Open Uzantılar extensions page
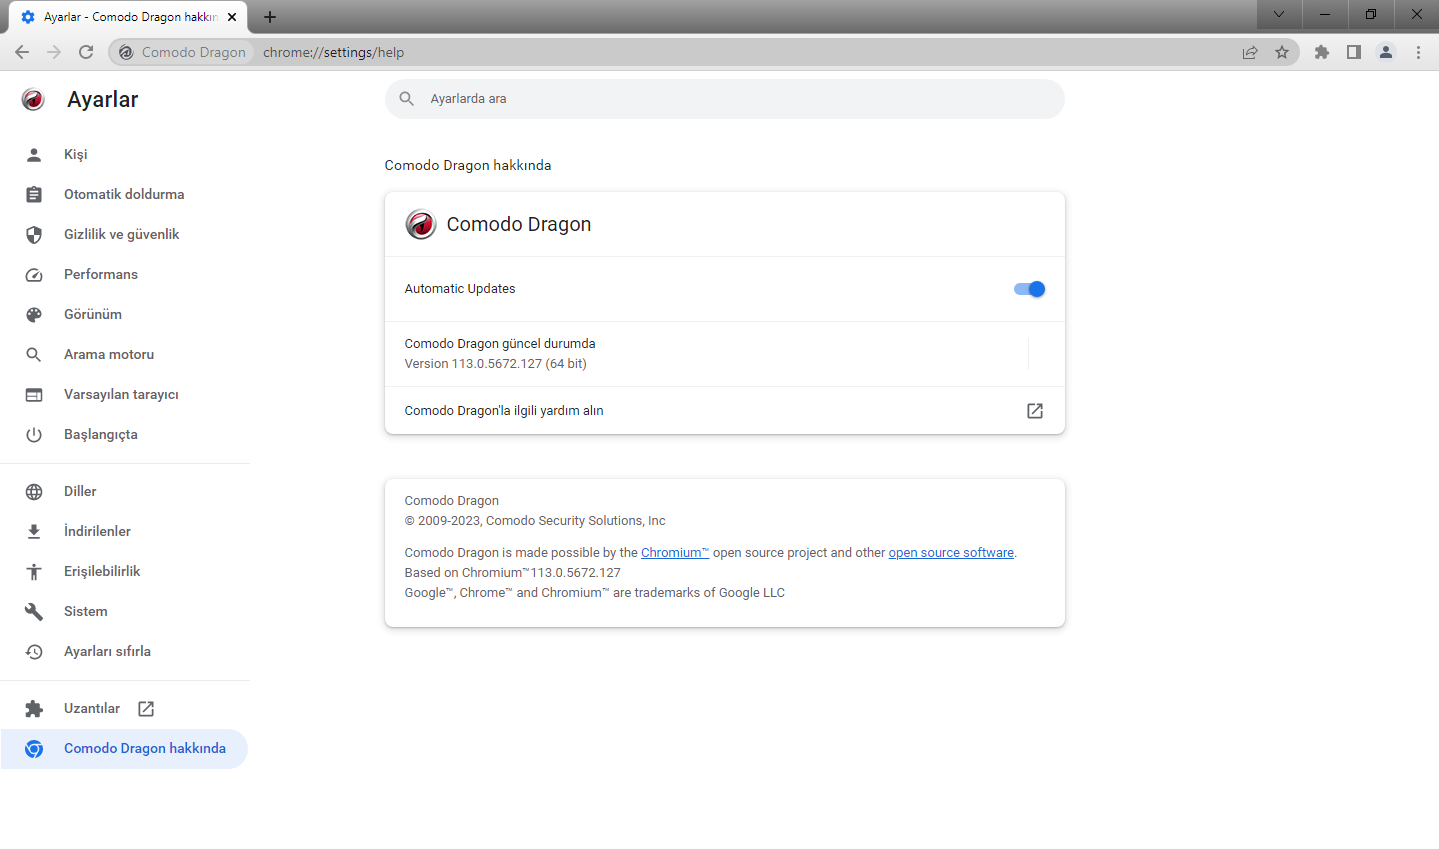This screenshot has height=849, width=1439. click(124, 708)
